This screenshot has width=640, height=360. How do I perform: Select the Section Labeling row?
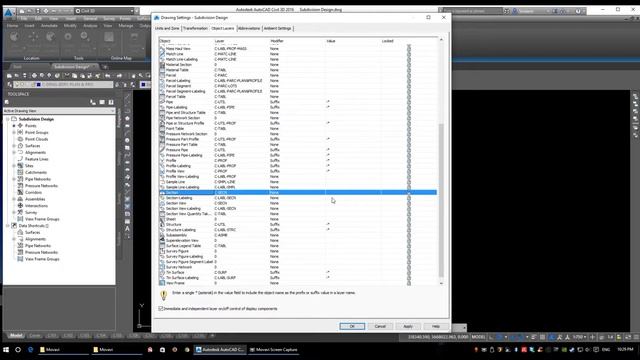click(298, 198)
